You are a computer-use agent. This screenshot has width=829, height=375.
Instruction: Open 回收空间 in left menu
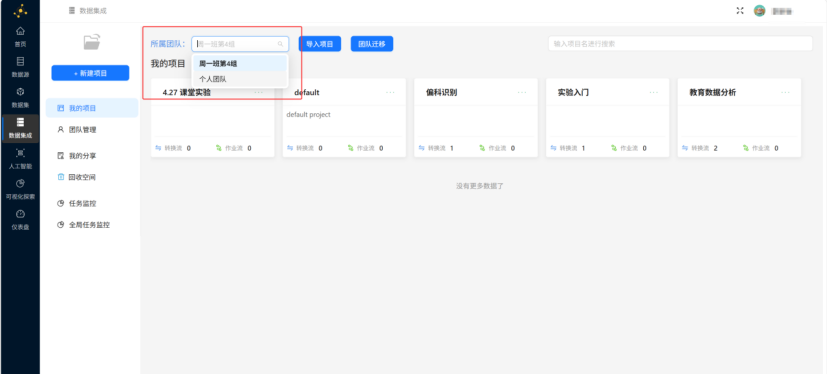pos(92,177)
